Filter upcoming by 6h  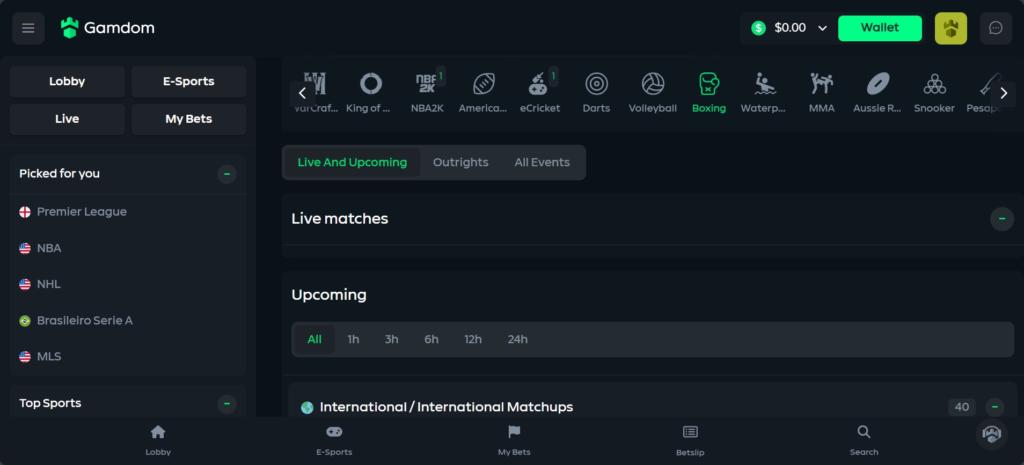[432, 340]
